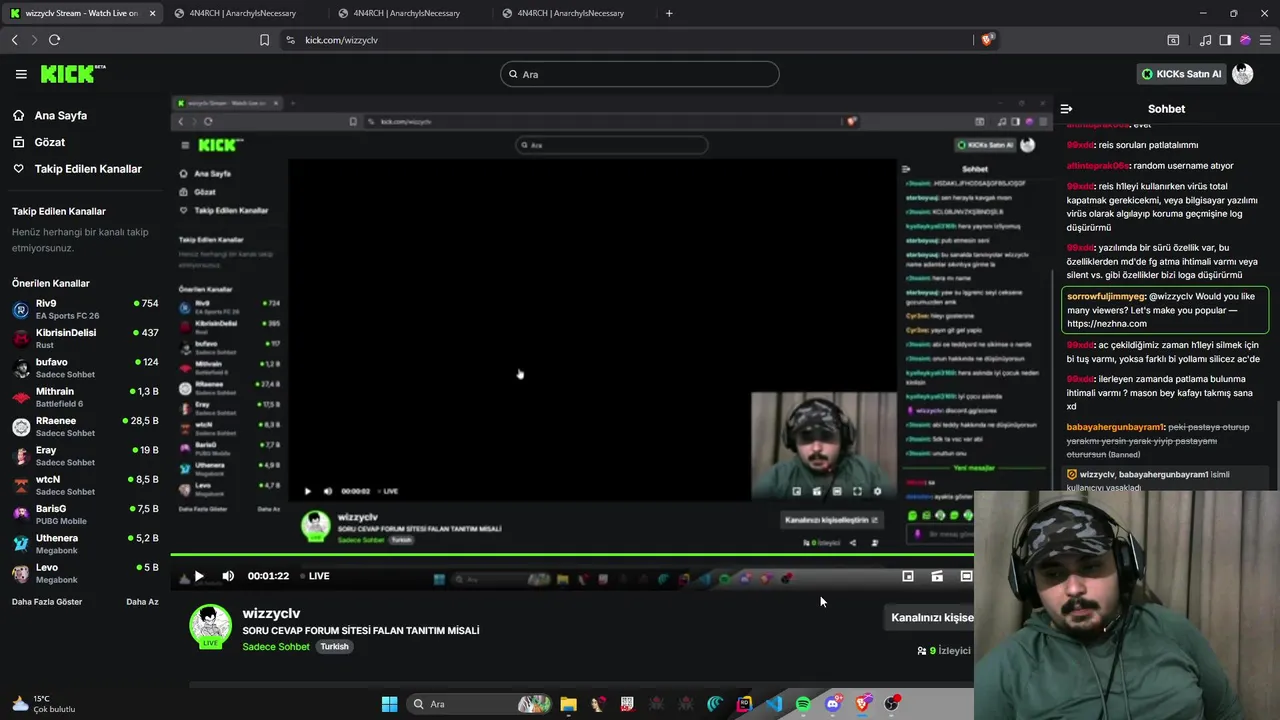
Task: Open recommended channel Riv9
Action: pyautogui.click(x=85, y=309)
